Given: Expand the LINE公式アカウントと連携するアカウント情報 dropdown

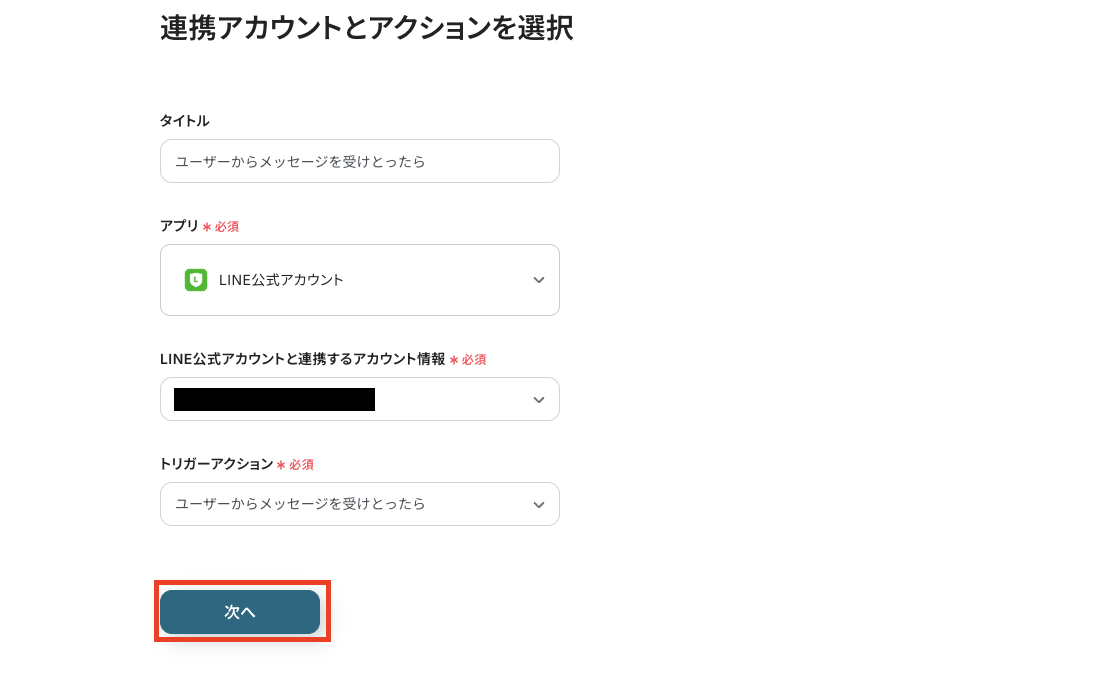Looking at the screenshot, I should 539,399.
